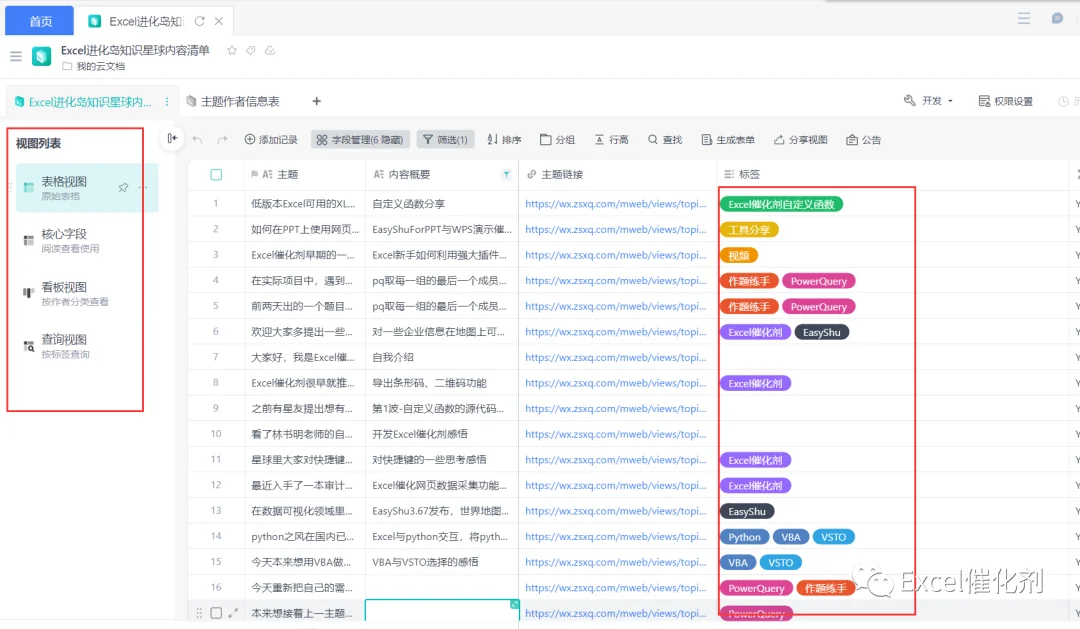The image size is (1080, 629).
Task: Collapse the view list panel
Action: pyautogui.click(x=172, y=138)
